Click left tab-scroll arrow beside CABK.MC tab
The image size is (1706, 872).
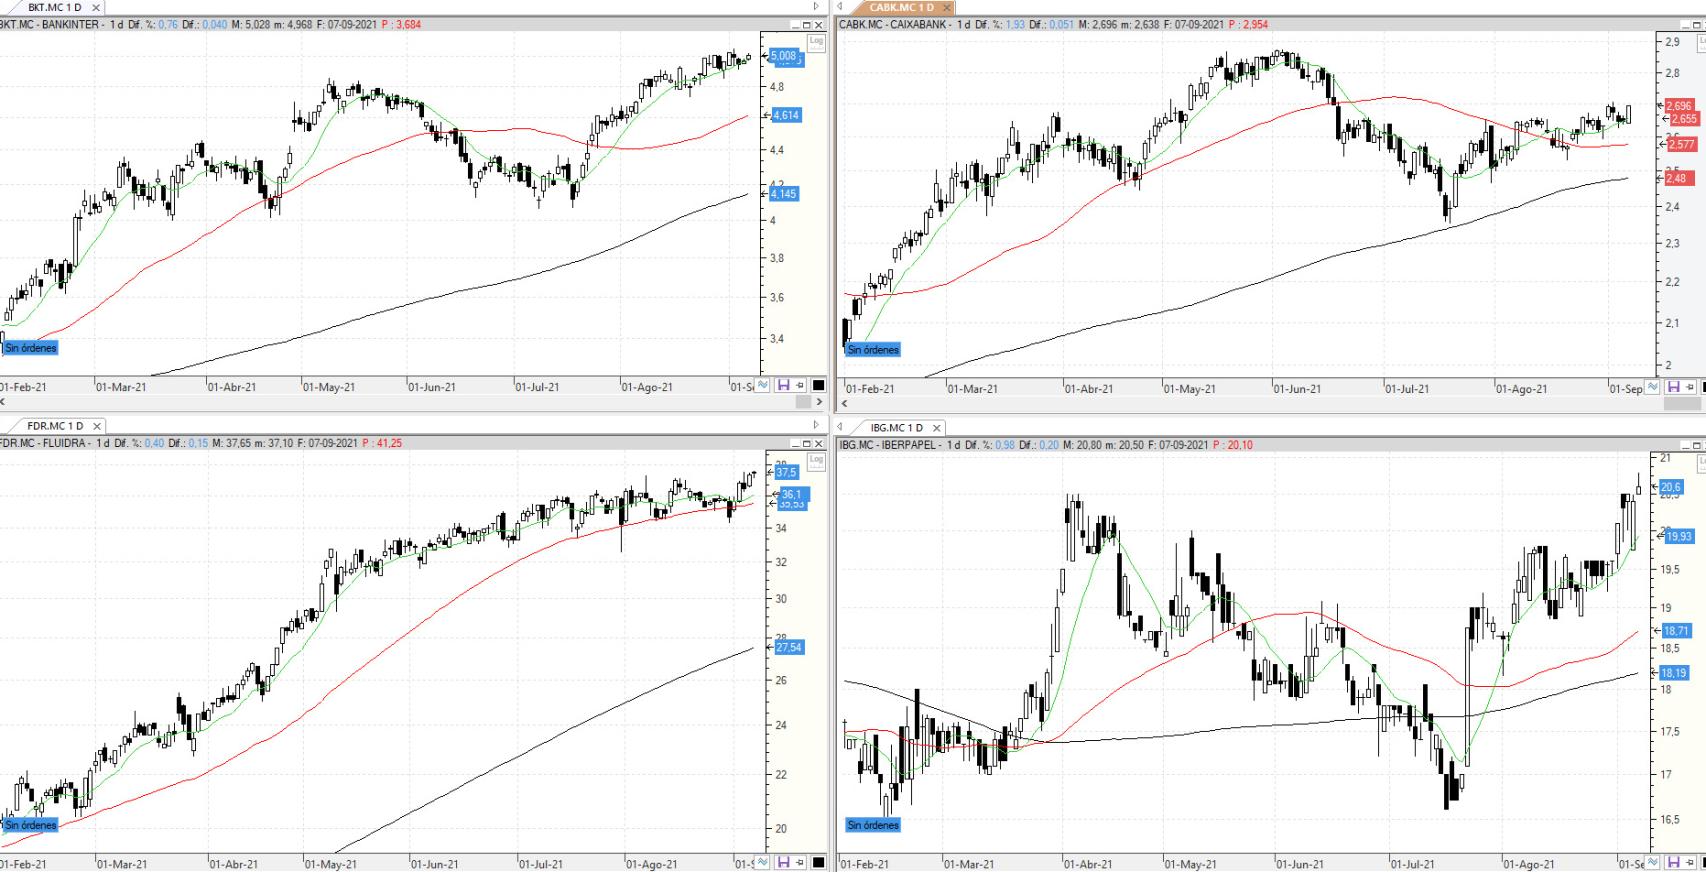pos(841,7)
